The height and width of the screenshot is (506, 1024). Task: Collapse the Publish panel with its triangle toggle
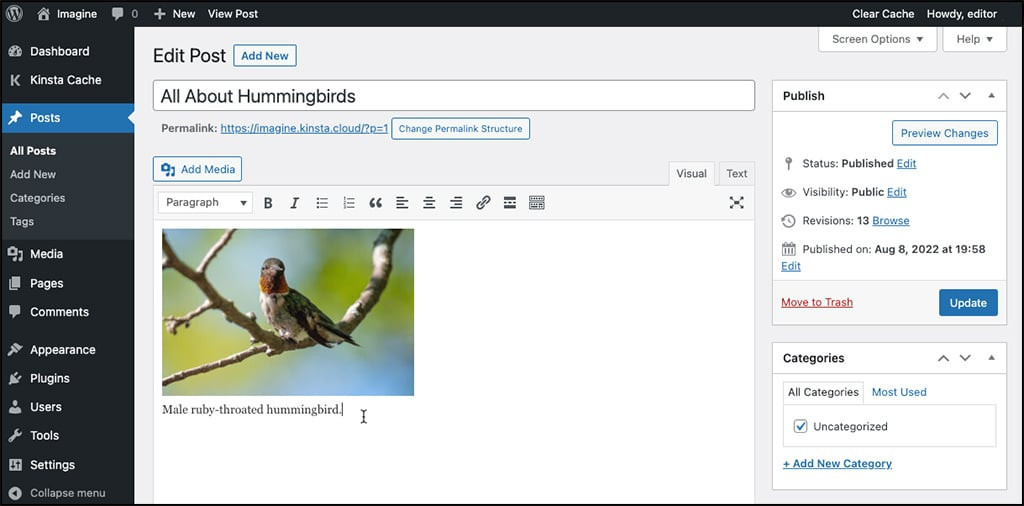[991, 96]
